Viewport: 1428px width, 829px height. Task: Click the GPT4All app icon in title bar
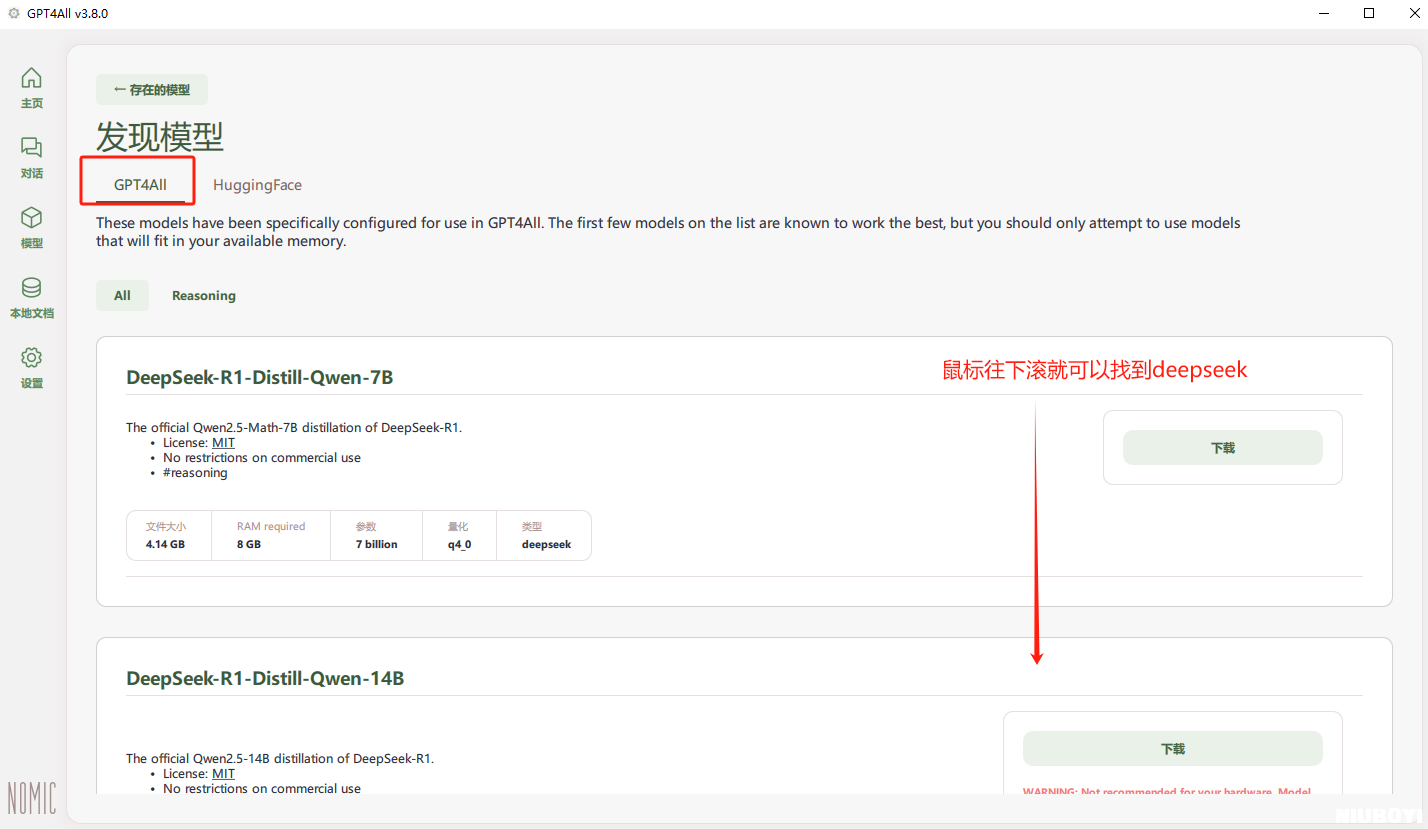(14, 13)
